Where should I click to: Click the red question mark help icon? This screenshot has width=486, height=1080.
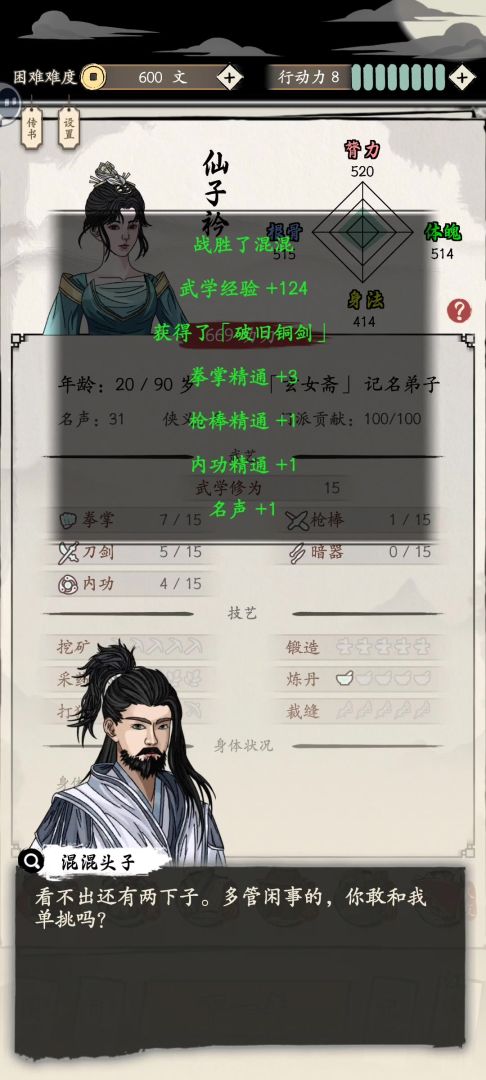coord(459,311)
